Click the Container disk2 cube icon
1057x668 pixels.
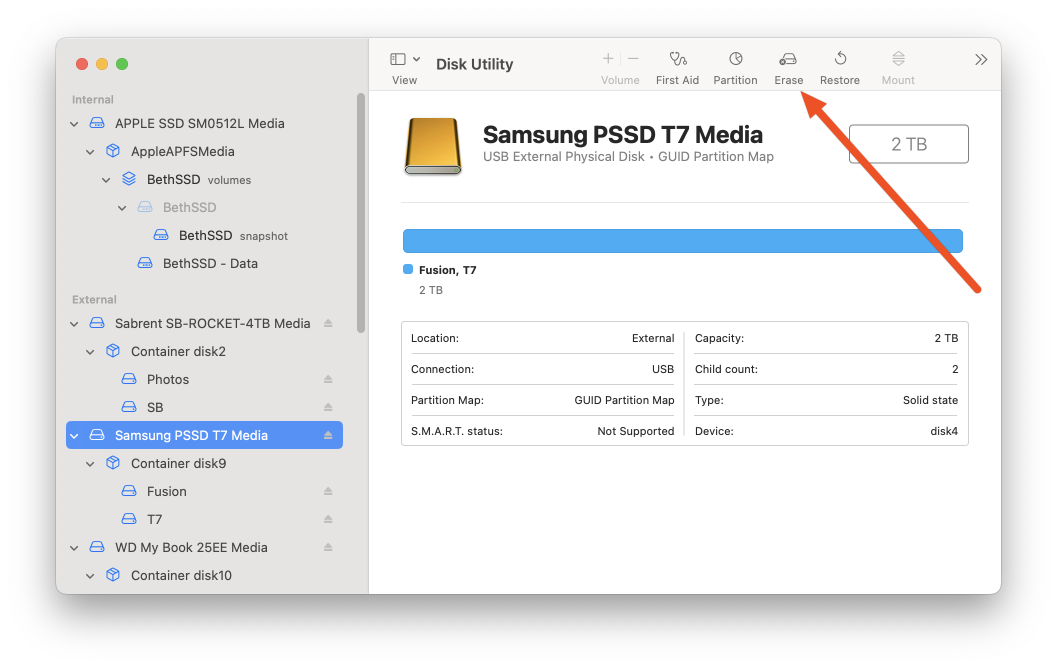(x=113, y=351)
